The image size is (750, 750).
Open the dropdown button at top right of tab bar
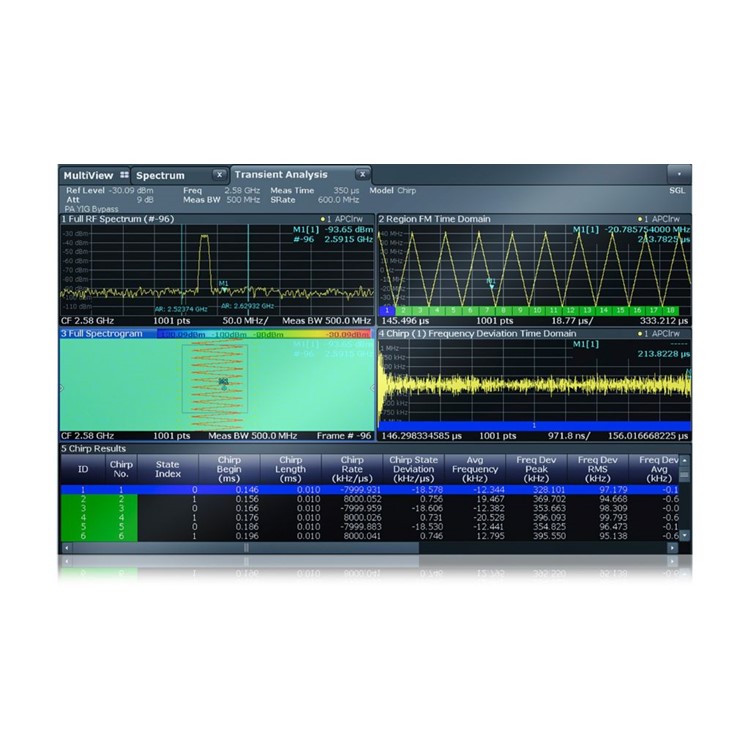pyautogui.click(x=679, y=174)
